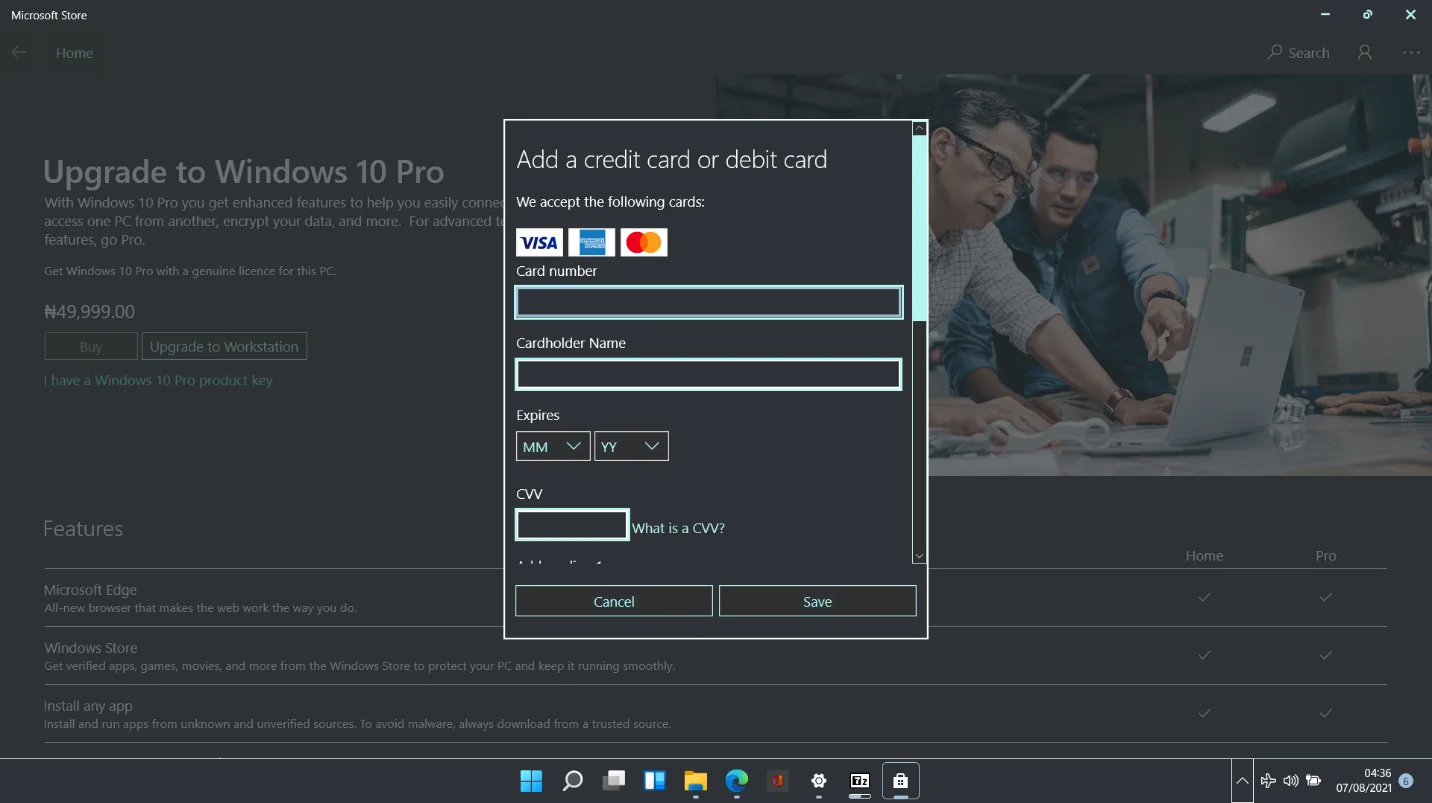Click the 'Install any app' feature row

715,714
